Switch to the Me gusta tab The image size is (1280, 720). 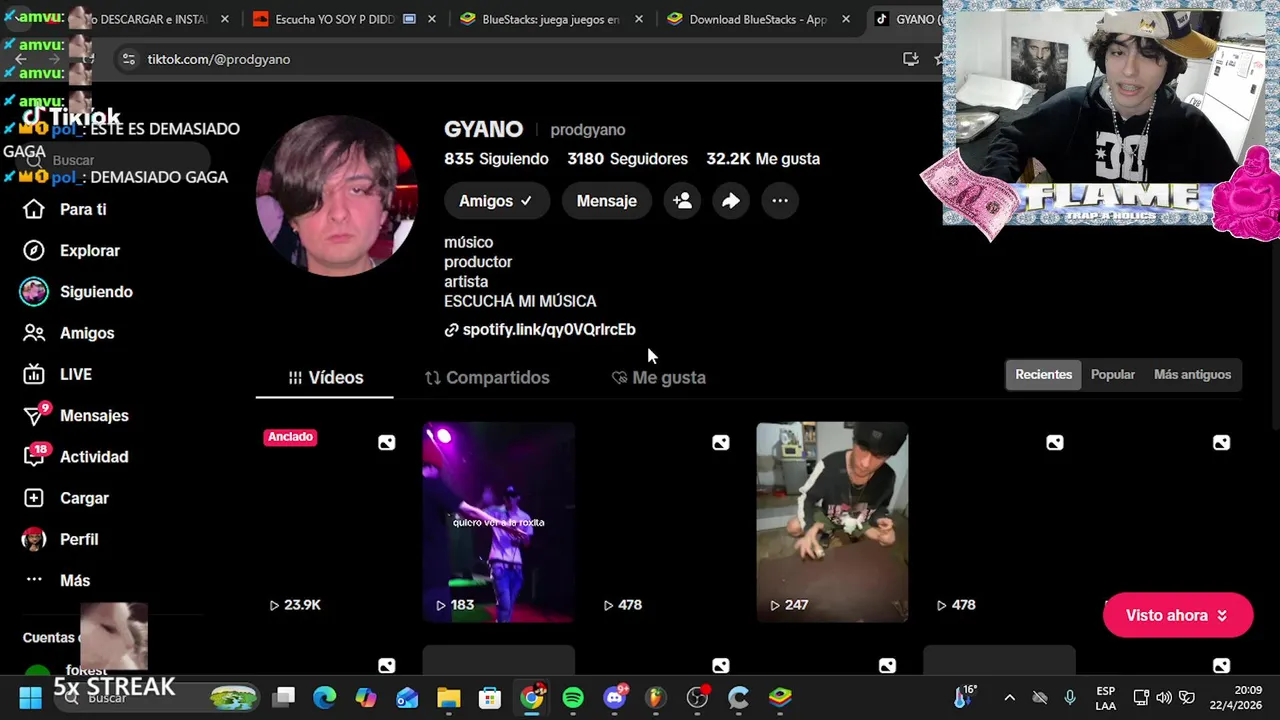658,378
